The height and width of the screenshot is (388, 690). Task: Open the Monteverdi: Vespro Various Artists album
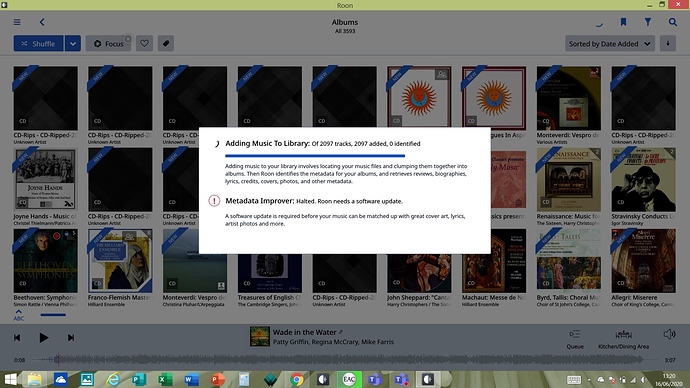point(569,98)
